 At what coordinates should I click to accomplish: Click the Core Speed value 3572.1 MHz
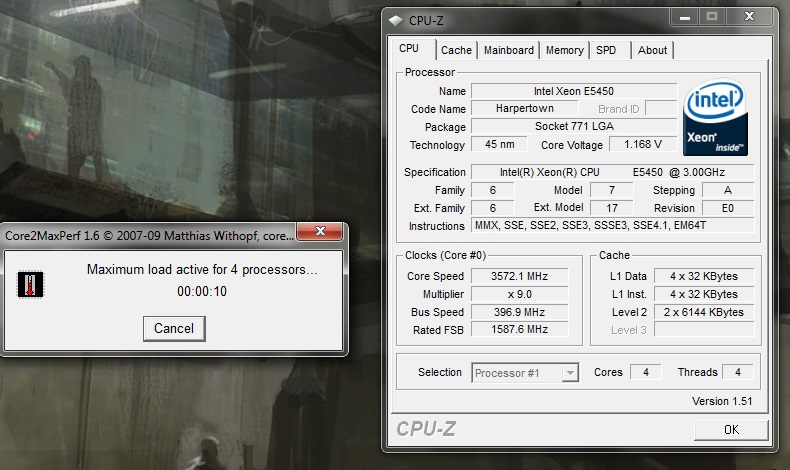(x=519, y=276)
